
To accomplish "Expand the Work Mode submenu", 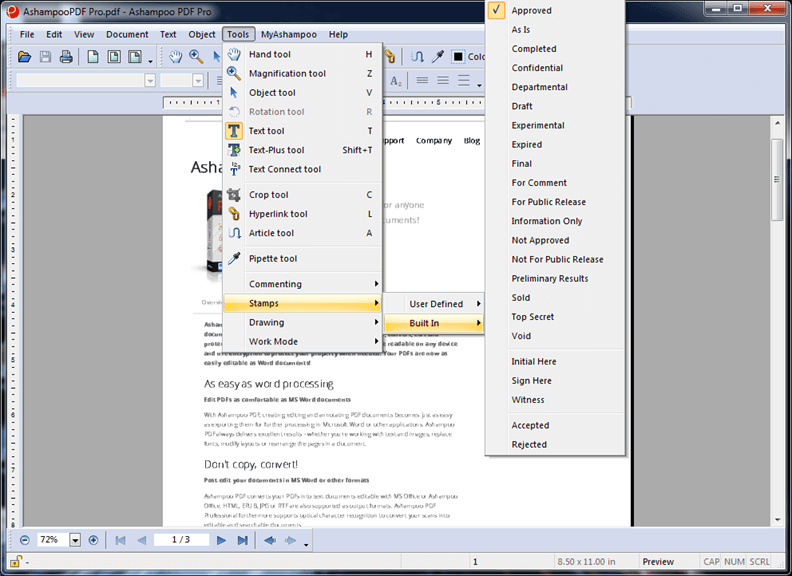I will 303,342.
